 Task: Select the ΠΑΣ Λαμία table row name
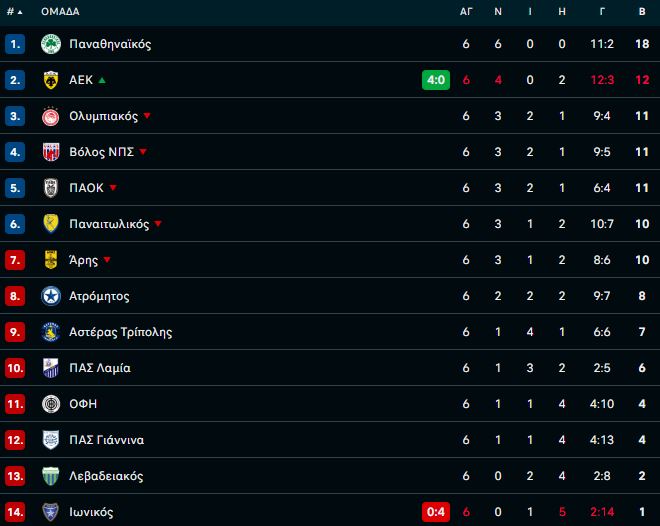click(x=100, y=368)
